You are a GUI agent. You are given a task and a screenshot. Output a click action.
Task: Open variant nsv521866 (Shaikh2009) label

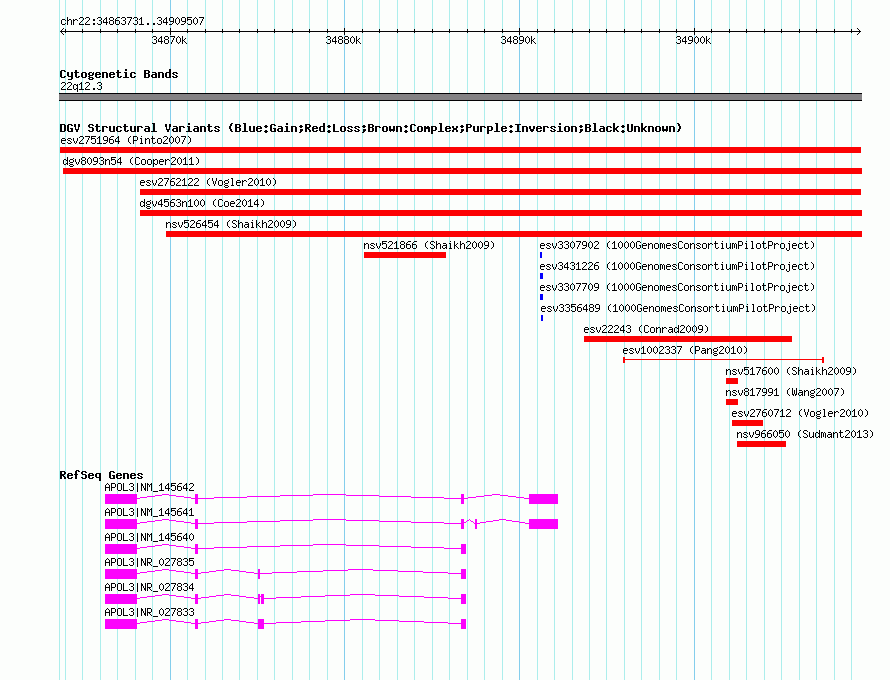(x=429, y=245)
